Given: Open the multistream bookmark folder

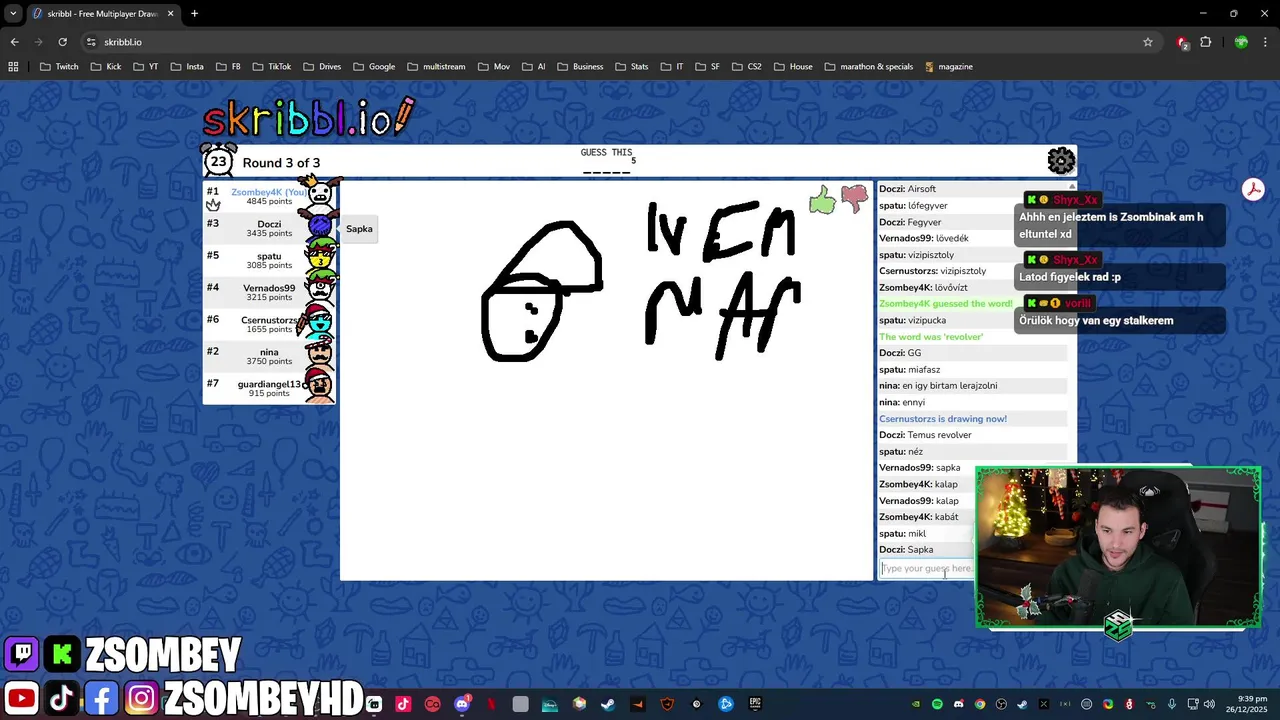Looking at the screenshot, I should coord(436,67).
